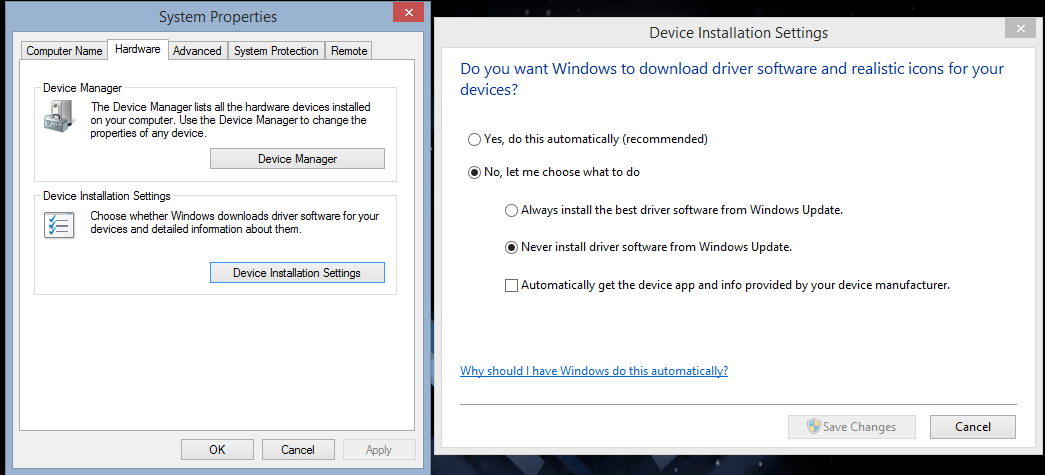1045x475 pixels.
Task: Click the Device Installation Settings button
Action: 297,272
